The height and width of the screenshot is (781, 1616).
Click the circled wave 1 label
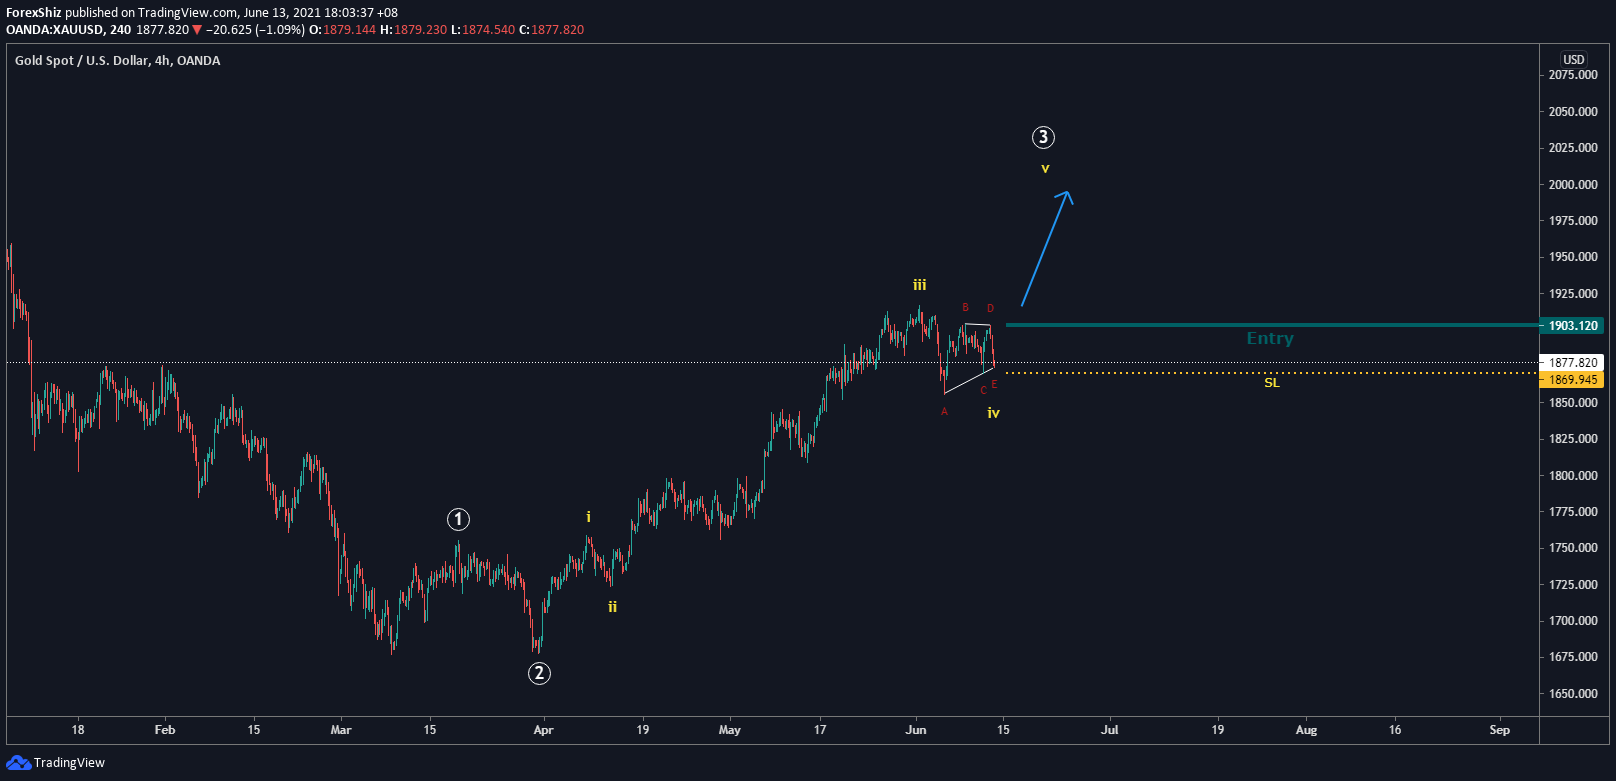coord(458,519)
